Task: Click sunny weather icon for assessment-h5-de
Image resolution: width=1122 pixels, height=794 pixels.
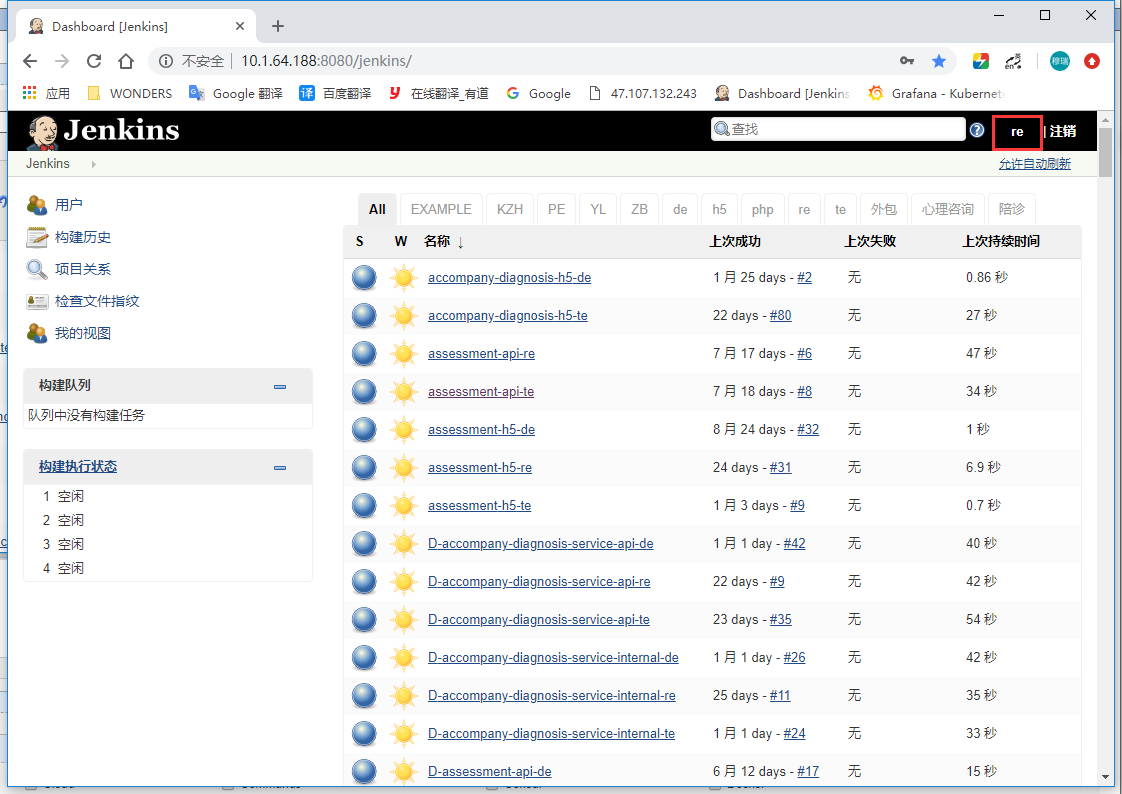Action: coord(404,429)
